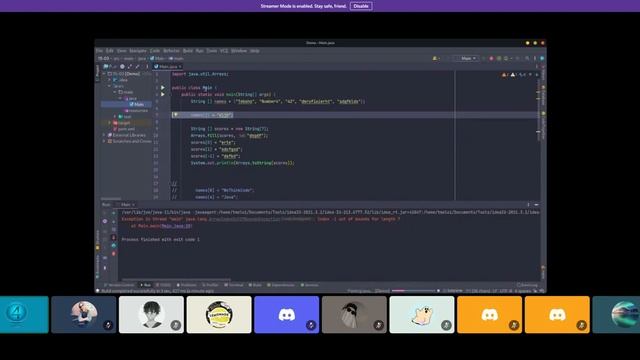Run the main method from its gutter arrow
The image size is (640, 360).
coord(163,94)
